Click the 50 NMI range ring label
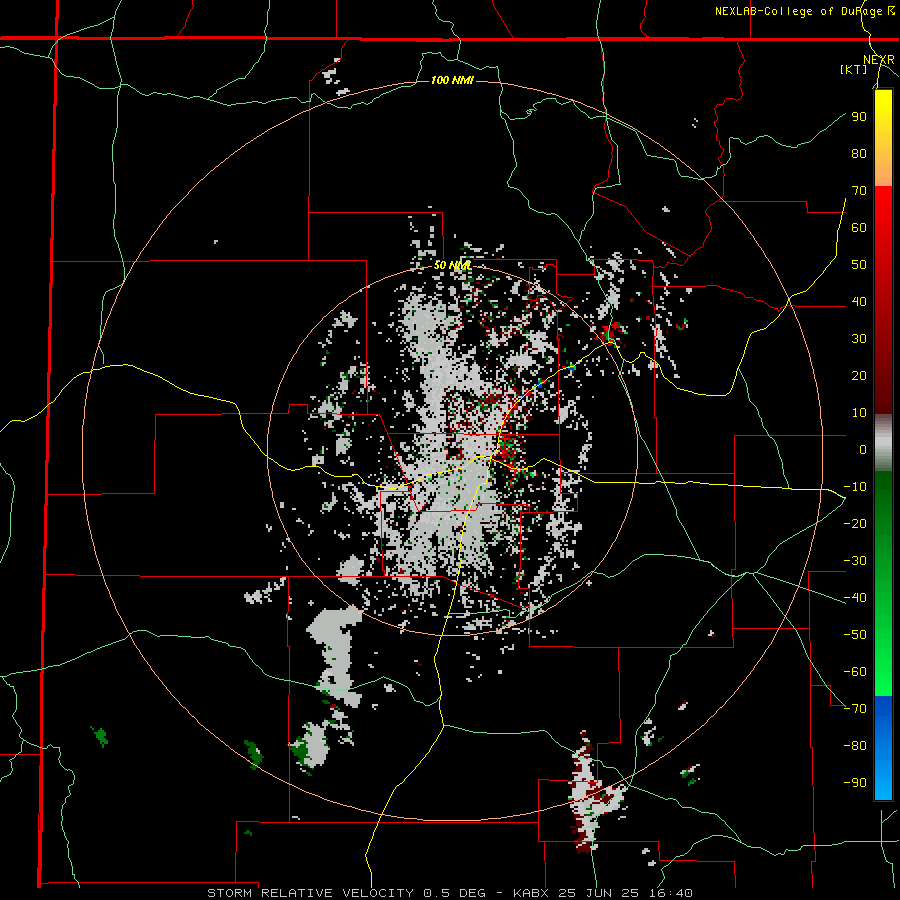 tap(452, 265)
